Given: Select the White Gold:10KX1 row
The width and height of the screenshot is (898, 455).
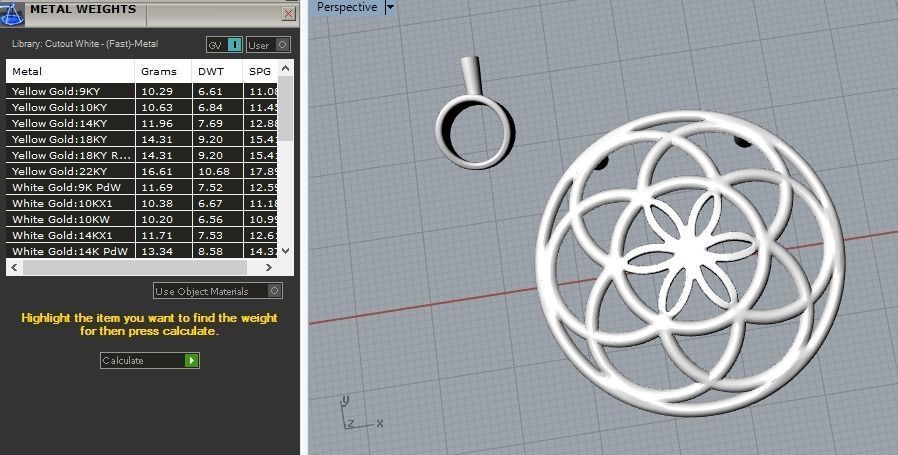Looking at the screenshot, I should pyautogui.click(x=142, y=203).
